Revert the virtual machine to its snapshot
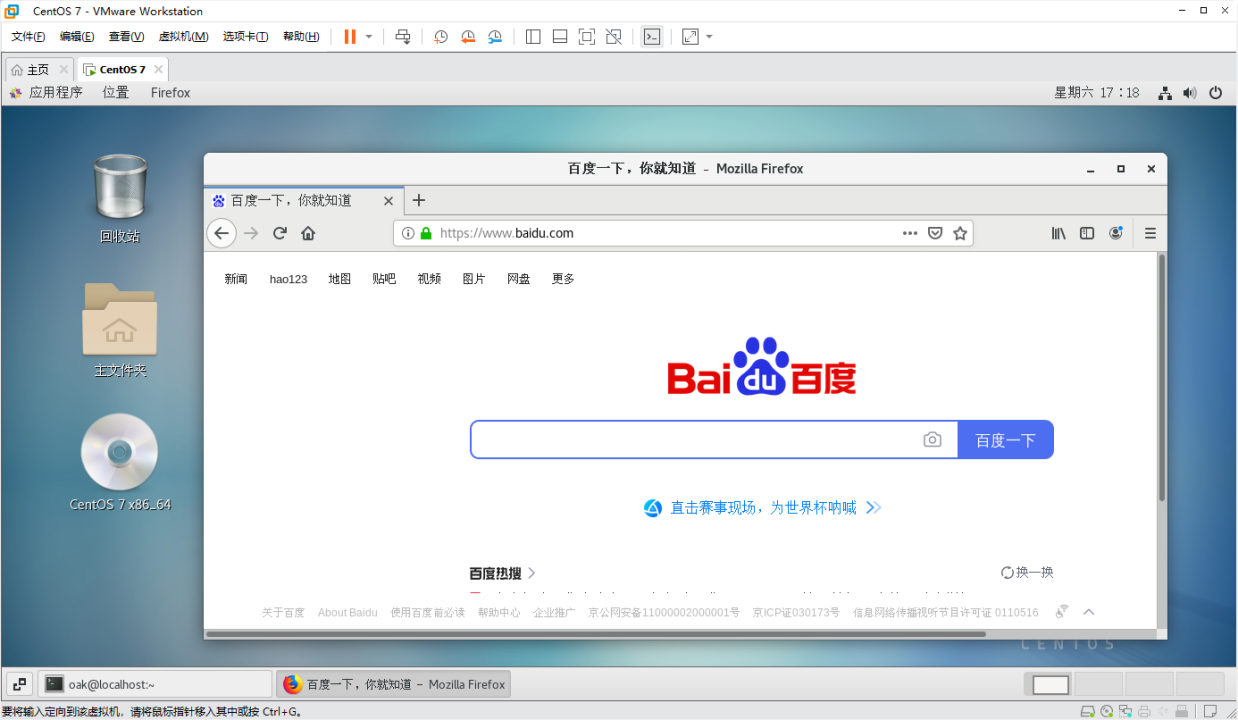The height and width of the screenshot is (720, 1238). [468, 36]
